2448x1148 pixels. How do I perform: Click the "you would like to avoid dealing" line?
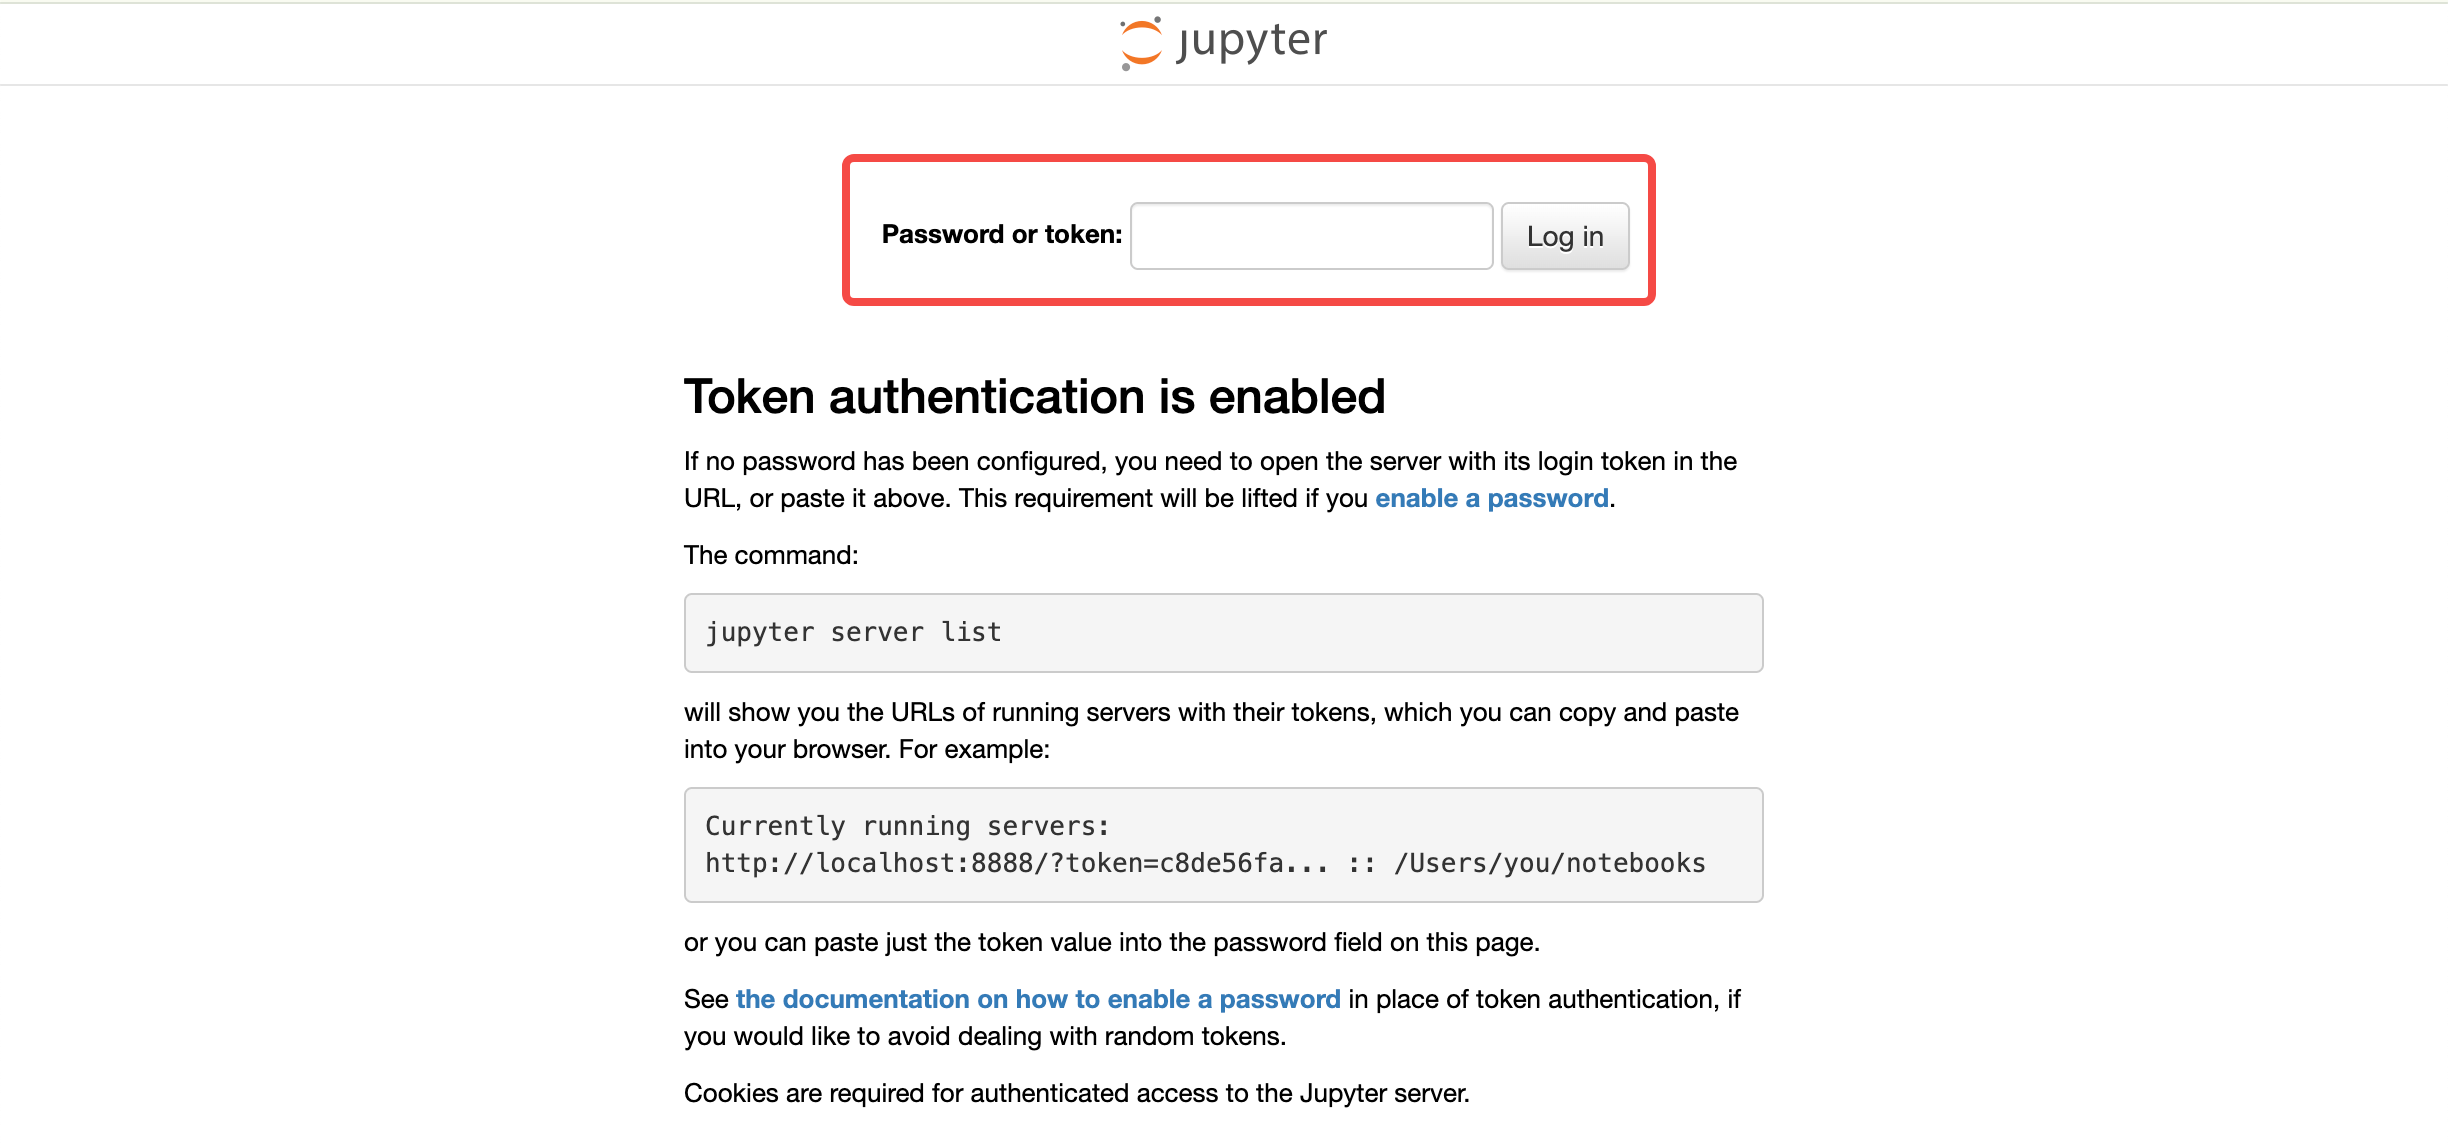click(x=984, y=1036)
